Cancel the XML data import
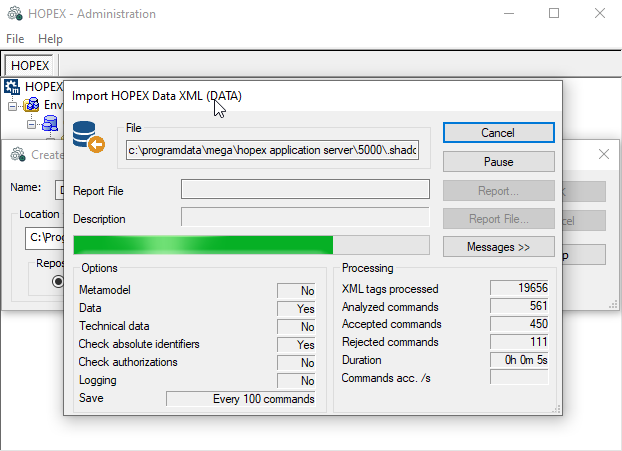This screenshot has height=451, width=622. tap(498, 133)
